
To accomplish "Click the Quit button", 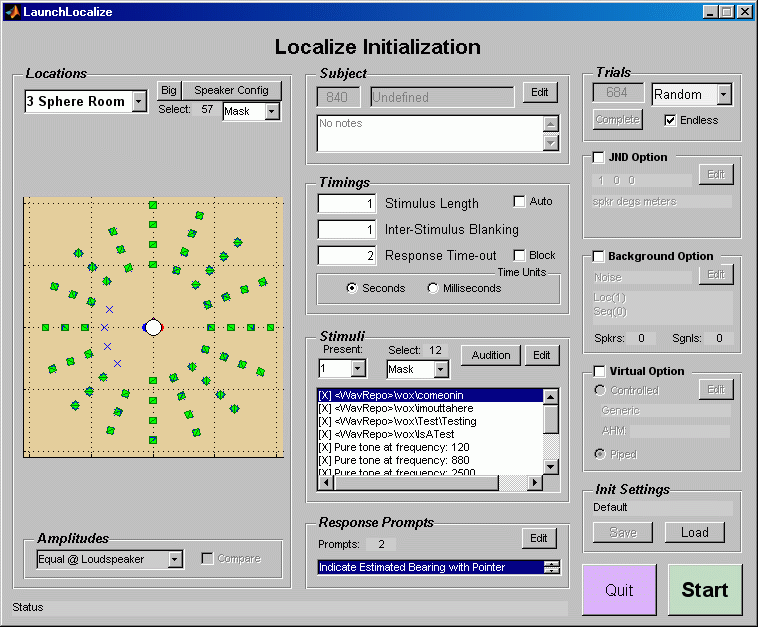I will 619,590.
